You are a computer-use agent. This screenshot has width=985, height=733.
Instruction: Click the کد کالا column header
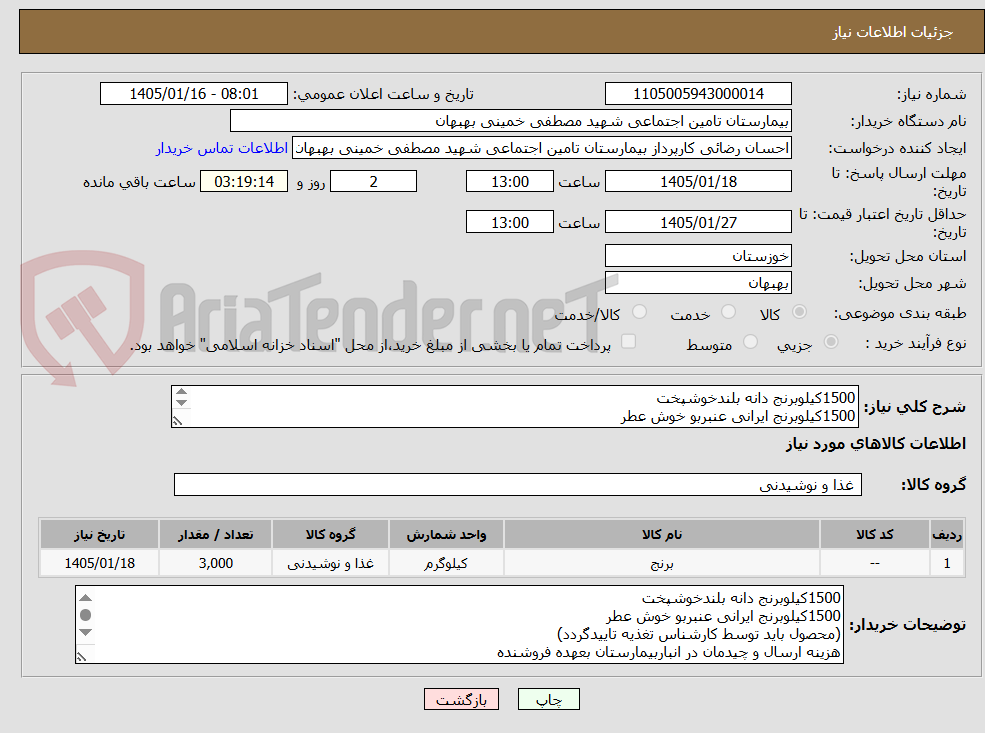tap(874, 535)
